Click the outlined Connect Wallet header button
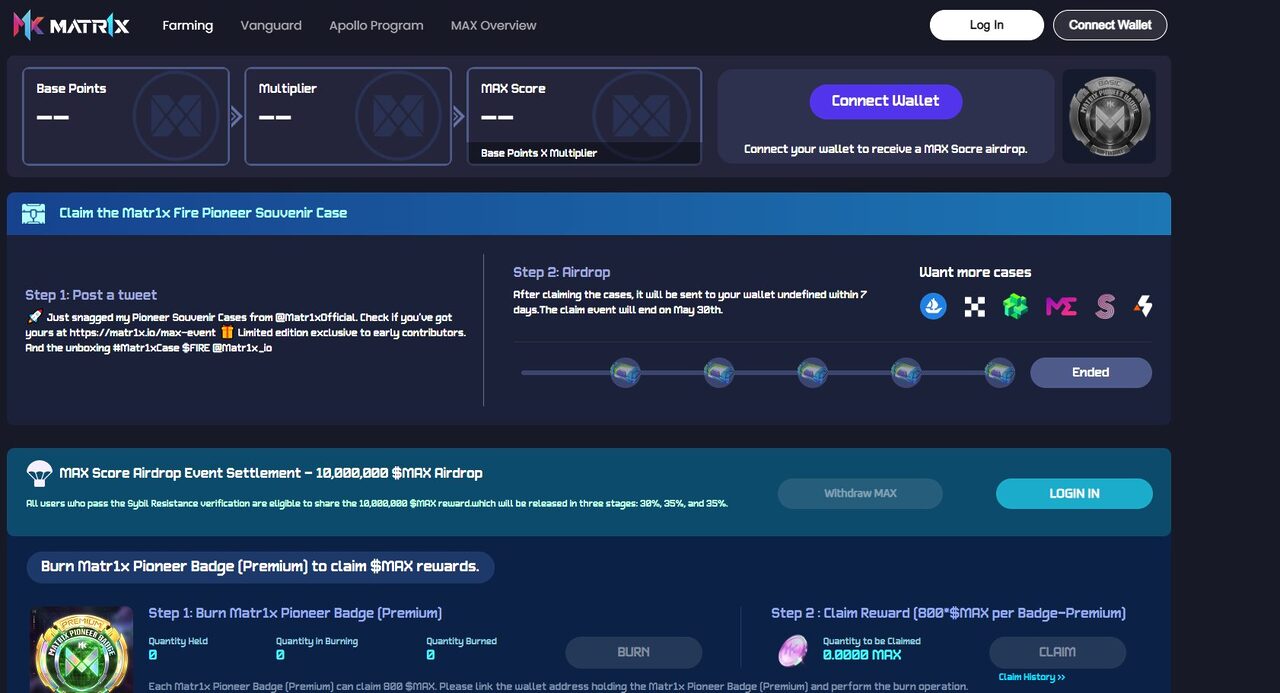The height and width of the screenshot is (693, 1280). [1110, 25]
